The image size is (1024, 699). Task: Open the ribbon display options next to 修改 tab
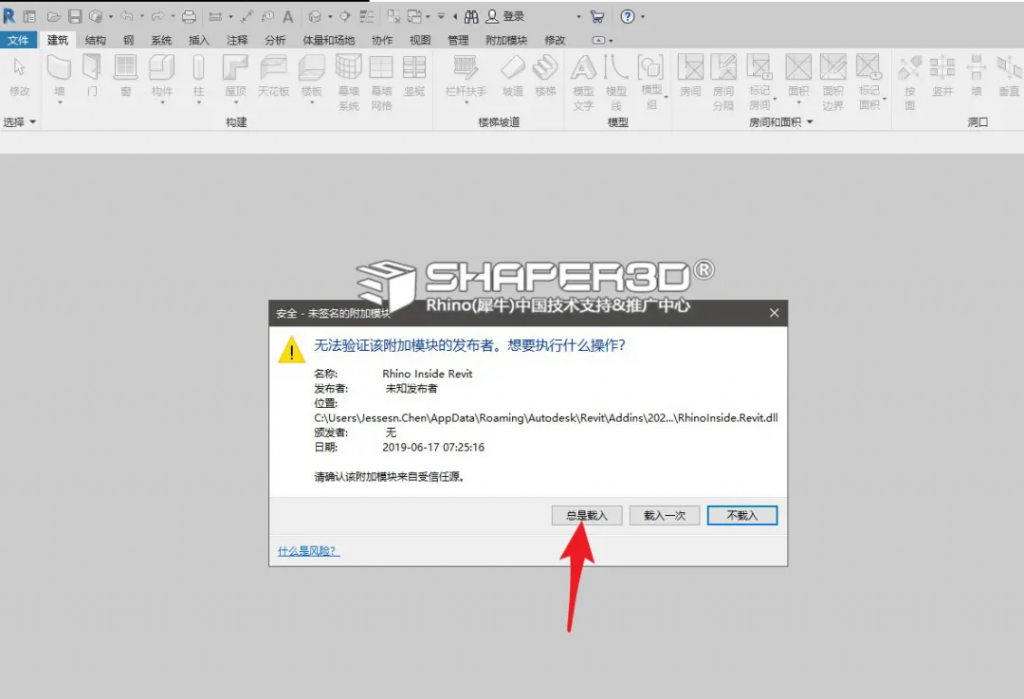[602, 41]
